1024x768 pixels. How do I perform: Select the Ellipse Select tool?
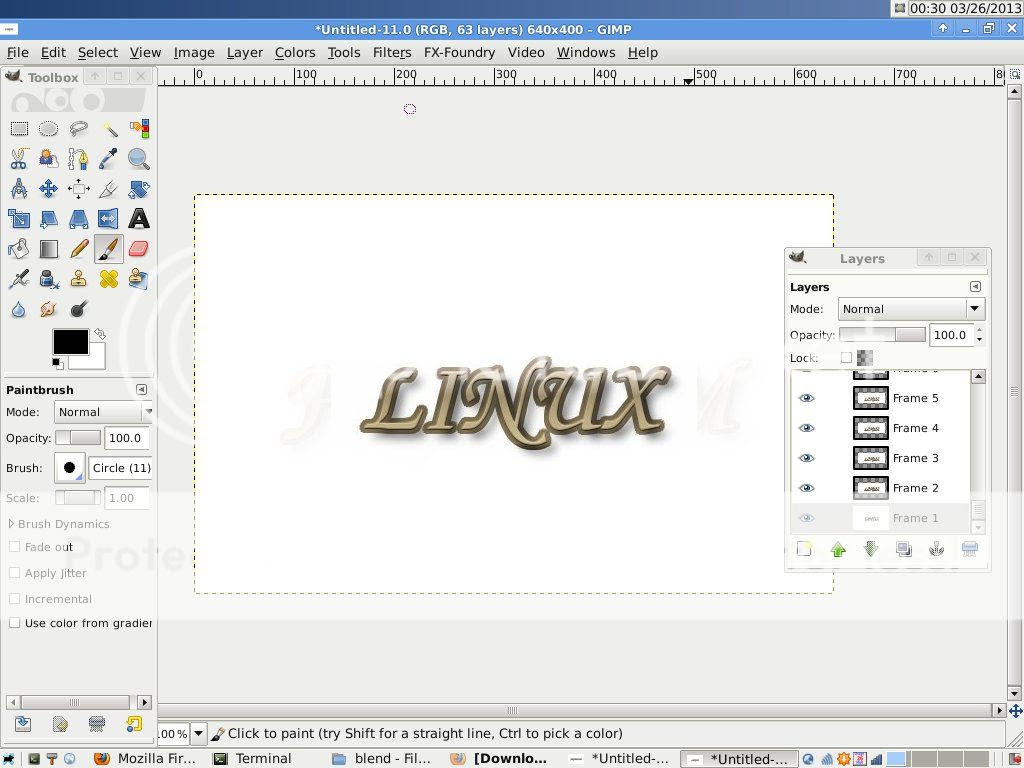coord(48,129)
